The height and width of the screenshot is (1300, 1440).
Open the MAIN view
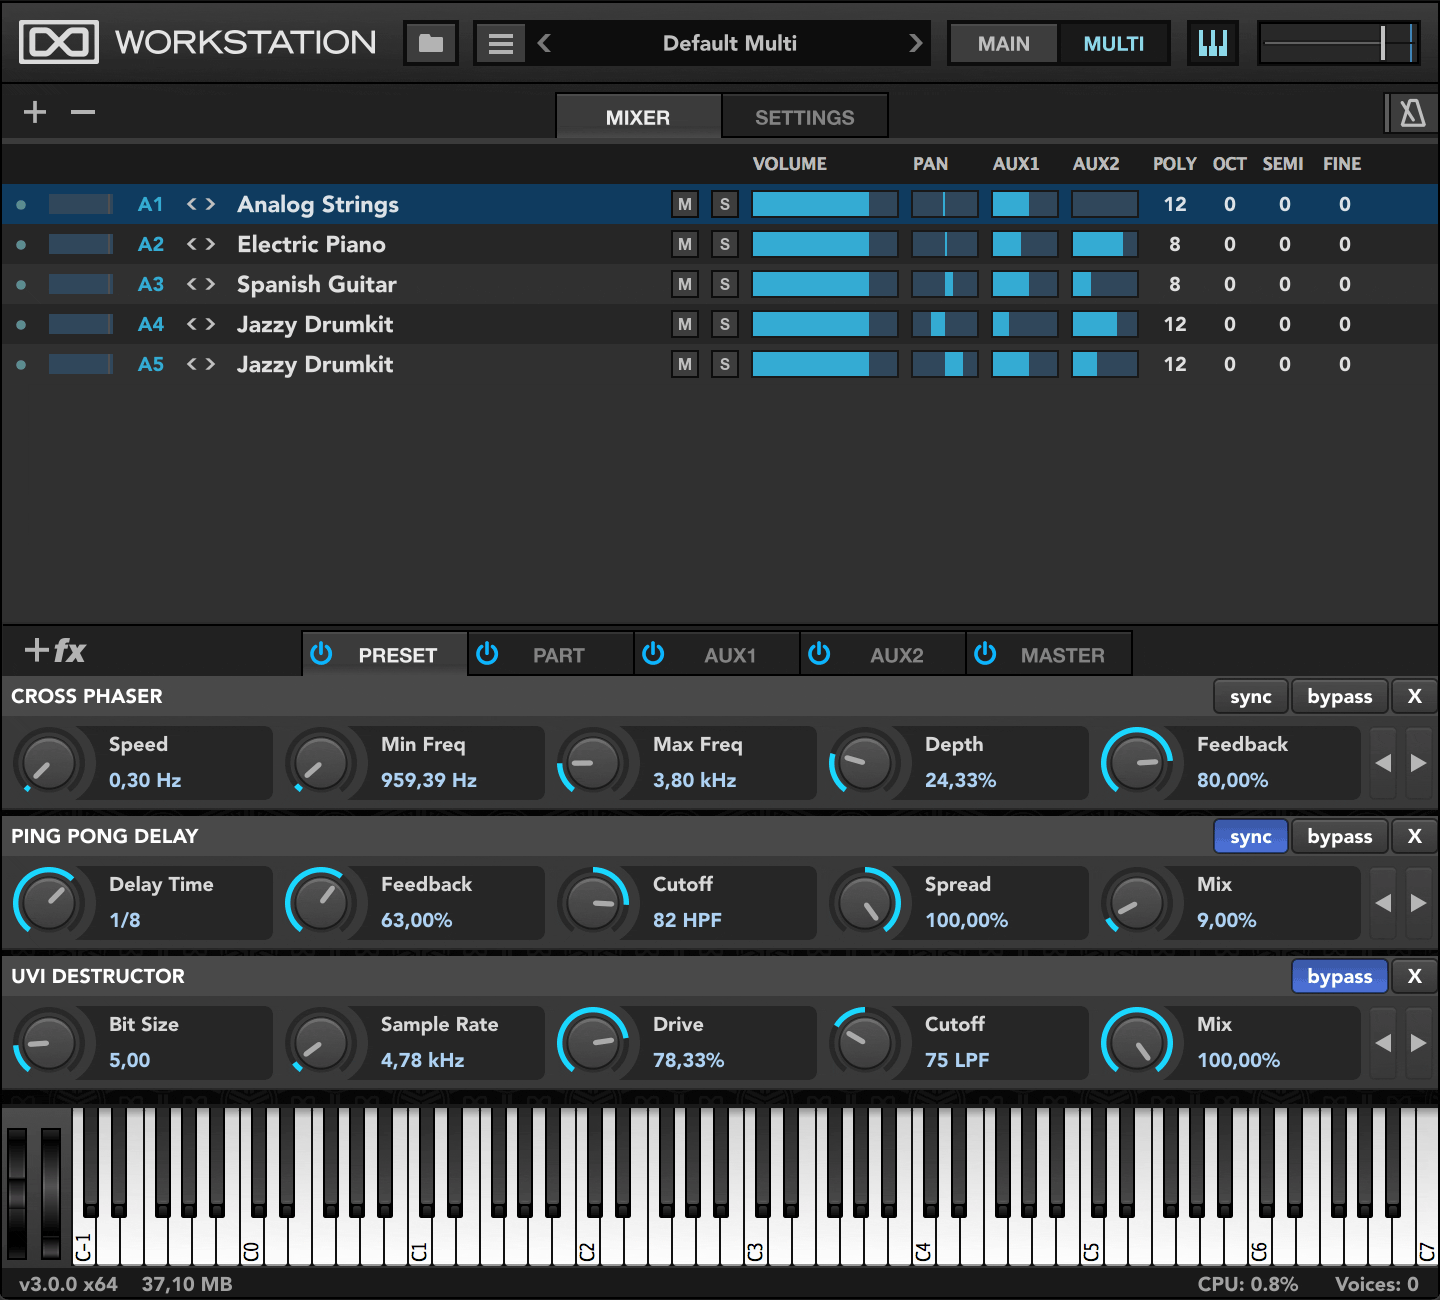[x=1003, y=44]
